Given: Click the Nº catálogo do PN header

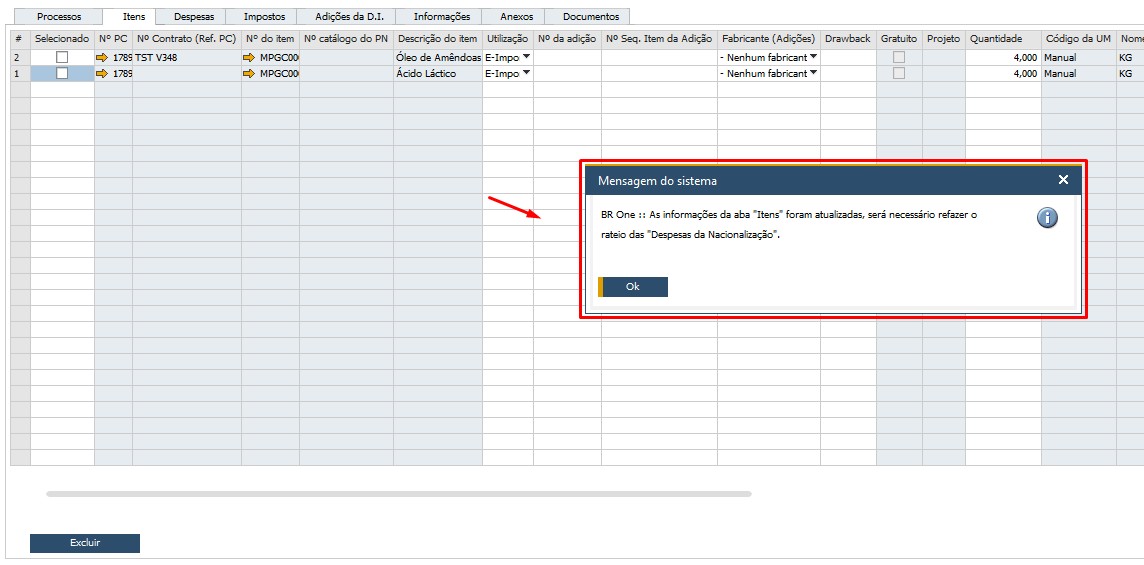Looking at the screenshot, I should [x=347, y=39].
